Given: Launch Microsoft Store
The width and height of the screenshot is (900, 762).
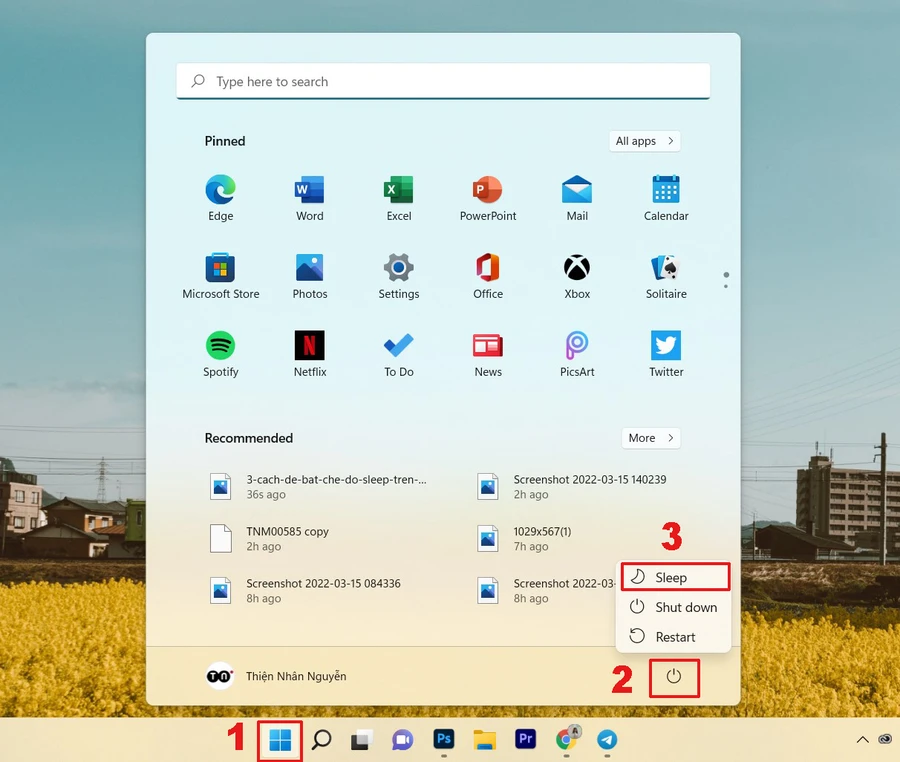Looking at the screenshot, I should (220, 276).
